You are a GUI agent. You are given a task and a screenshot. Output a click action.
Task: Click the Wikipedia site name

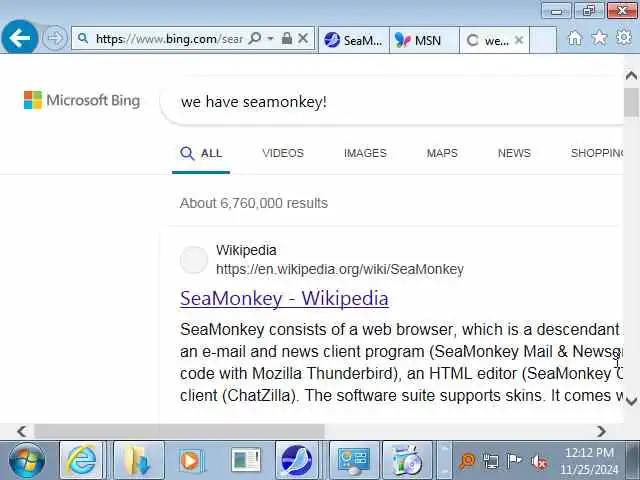click(246, 250)
